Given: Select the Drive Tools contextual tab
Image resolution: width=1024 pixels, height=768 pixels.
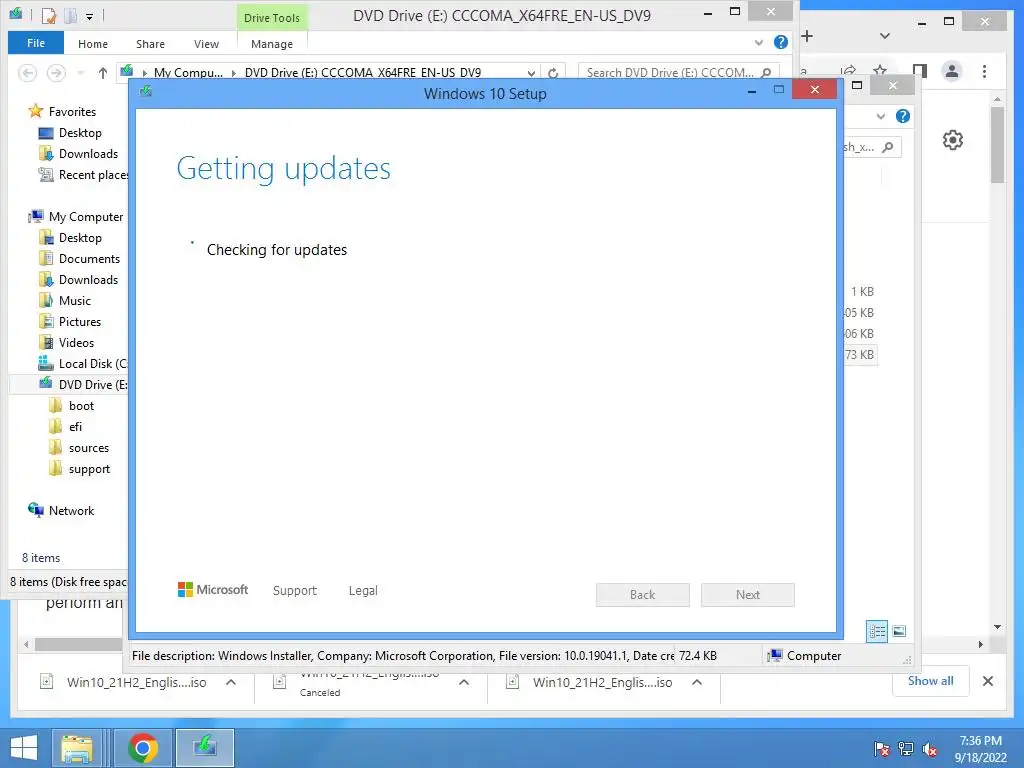Looking at the screenshot, I should (272, 18).
